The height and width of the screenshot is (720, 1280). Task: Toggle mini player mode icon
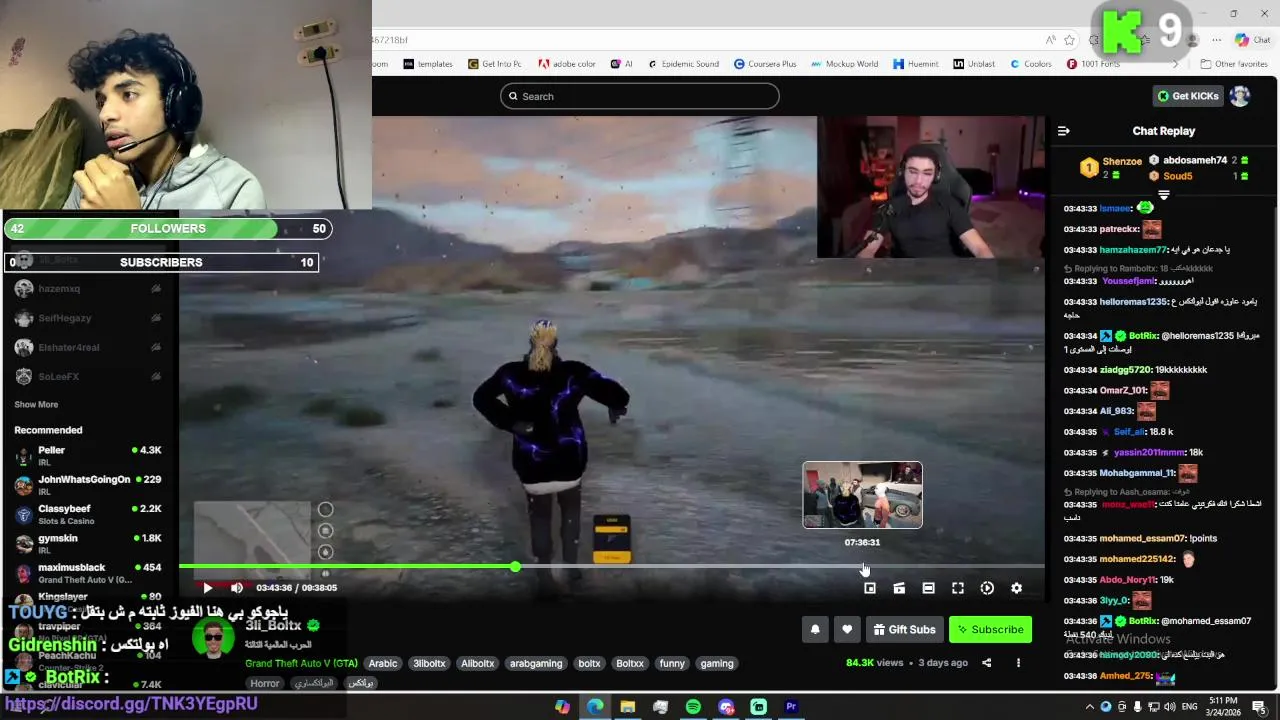[870, 588]
